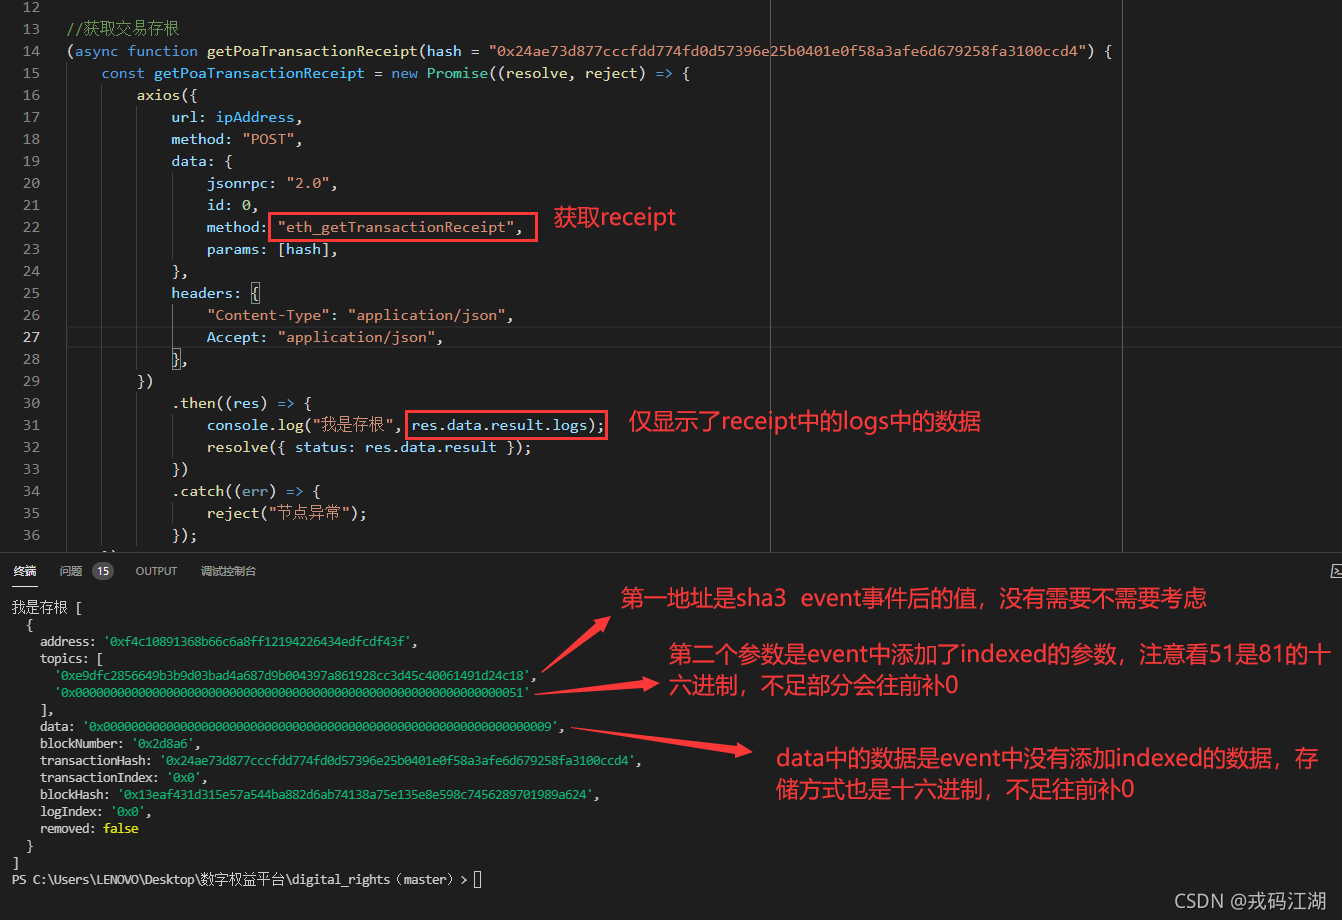Click the second topic value ending in 51
This screenshot has height=920, width=1342.
coord(291,692)
